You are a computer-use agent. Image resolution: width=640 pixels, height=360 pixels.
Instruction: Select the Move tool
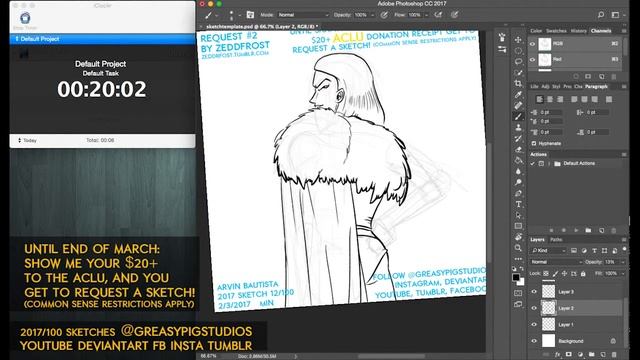click(518, 40)
